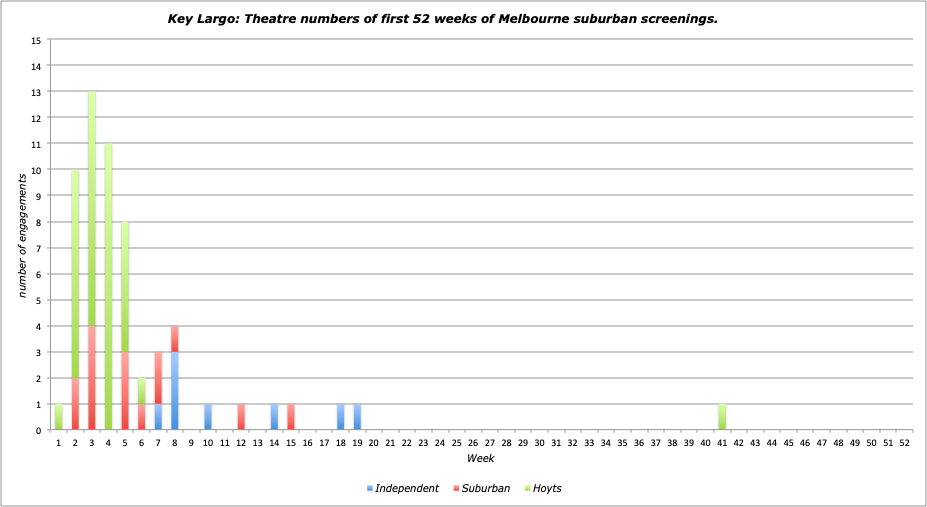Image resolution: width=927 pixels, height=507 pixels.
Task: Click the red Suburban legend swatch
Action: [455, 488]
